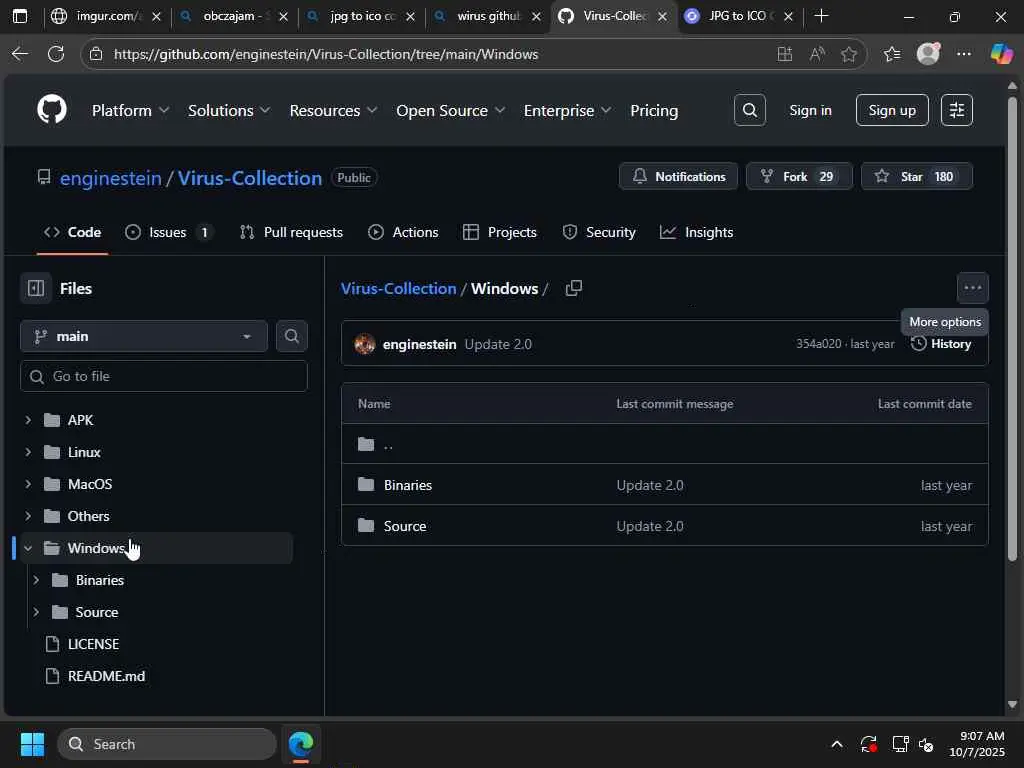The width and height of the screenshot is (1024, 768).
Task: Open the browser profile avatar
Action: 928,54
